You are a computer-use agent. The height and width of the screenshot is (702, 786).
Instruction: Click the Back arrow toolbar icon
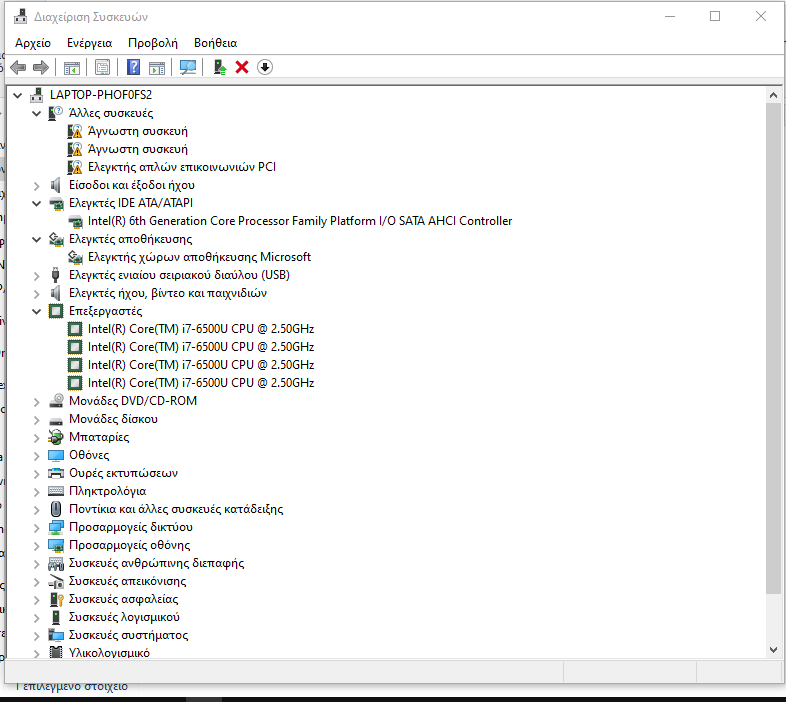(18, 67)
